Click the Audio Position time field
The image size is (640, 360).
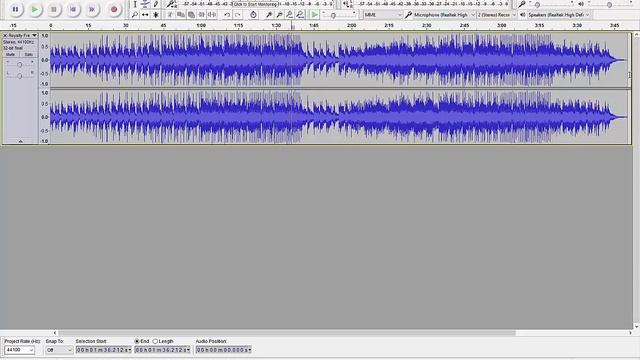(x=224, y=350)
